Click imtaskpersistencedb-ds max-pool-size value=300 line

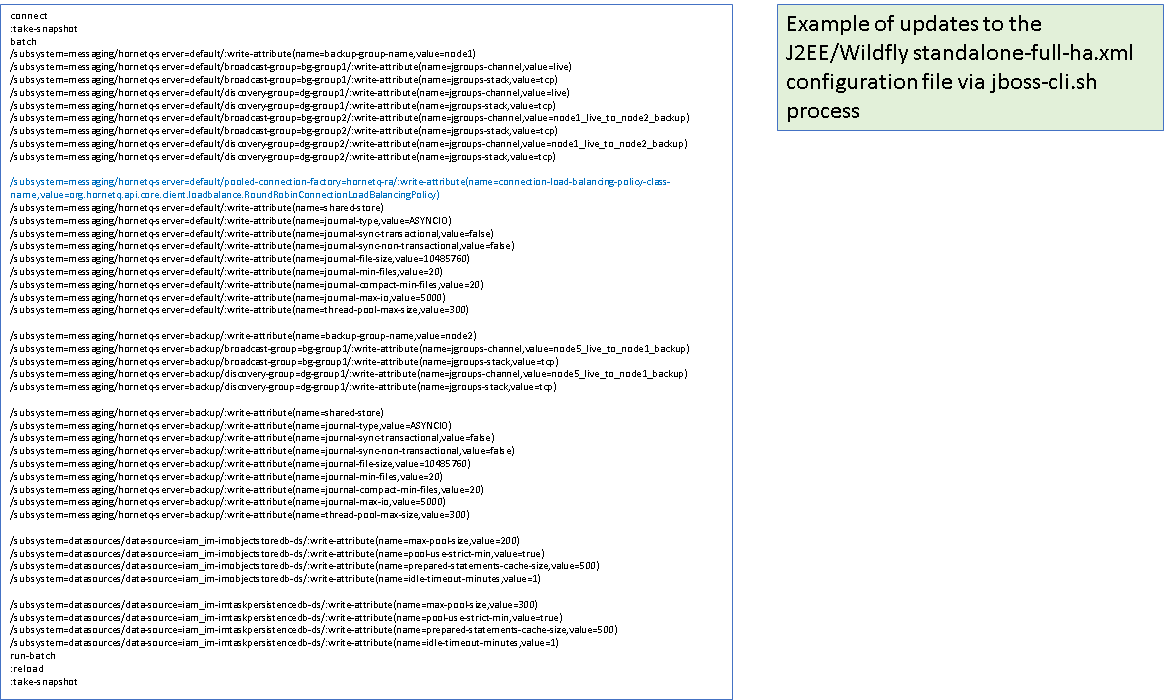274,605
